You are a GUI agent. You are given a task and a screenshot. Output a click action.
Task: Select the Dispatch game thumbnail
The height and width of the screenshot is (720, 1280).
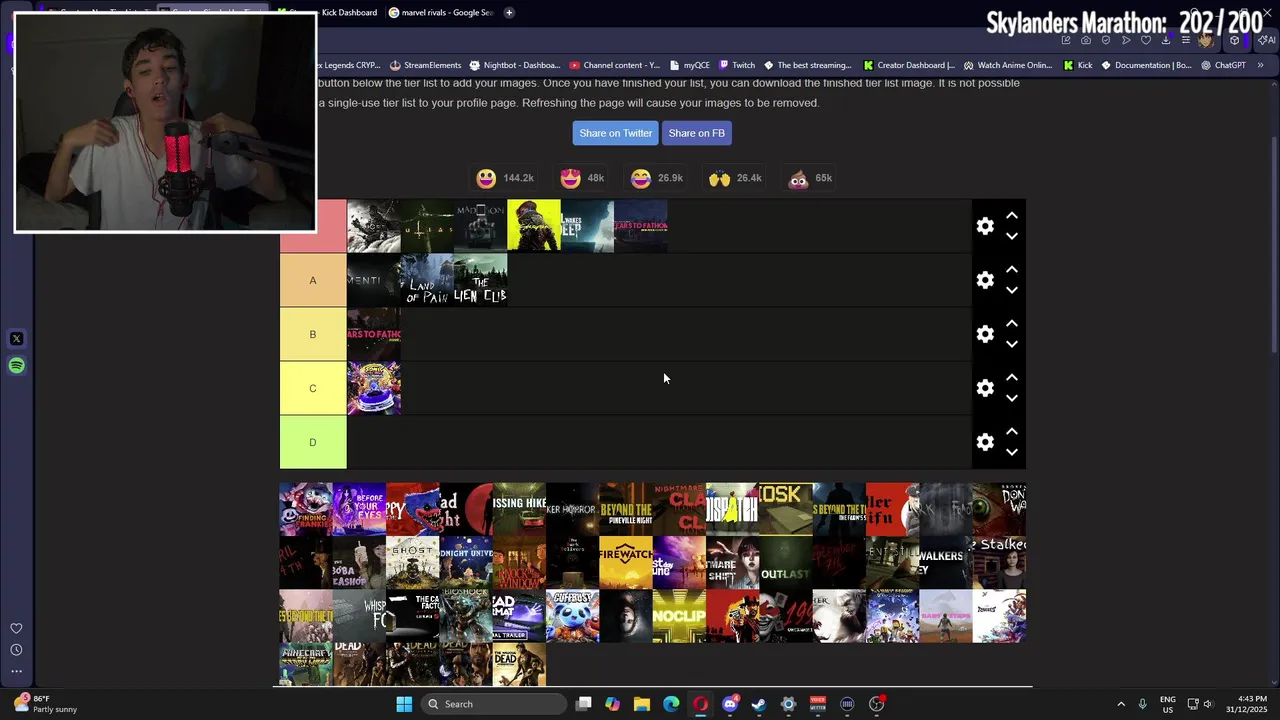click(732, 510)
